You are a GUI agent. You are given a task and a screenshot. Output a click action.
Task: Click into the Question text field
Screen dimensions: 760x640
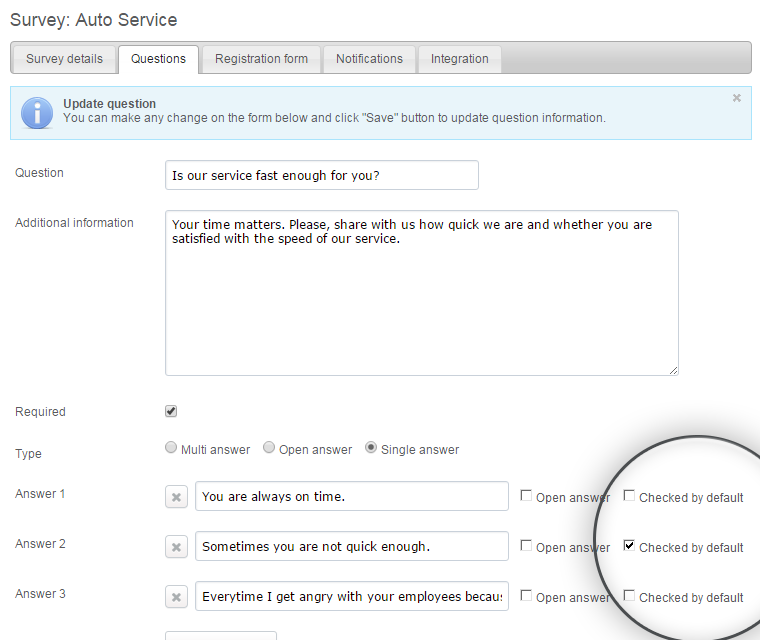click(322, 175)
